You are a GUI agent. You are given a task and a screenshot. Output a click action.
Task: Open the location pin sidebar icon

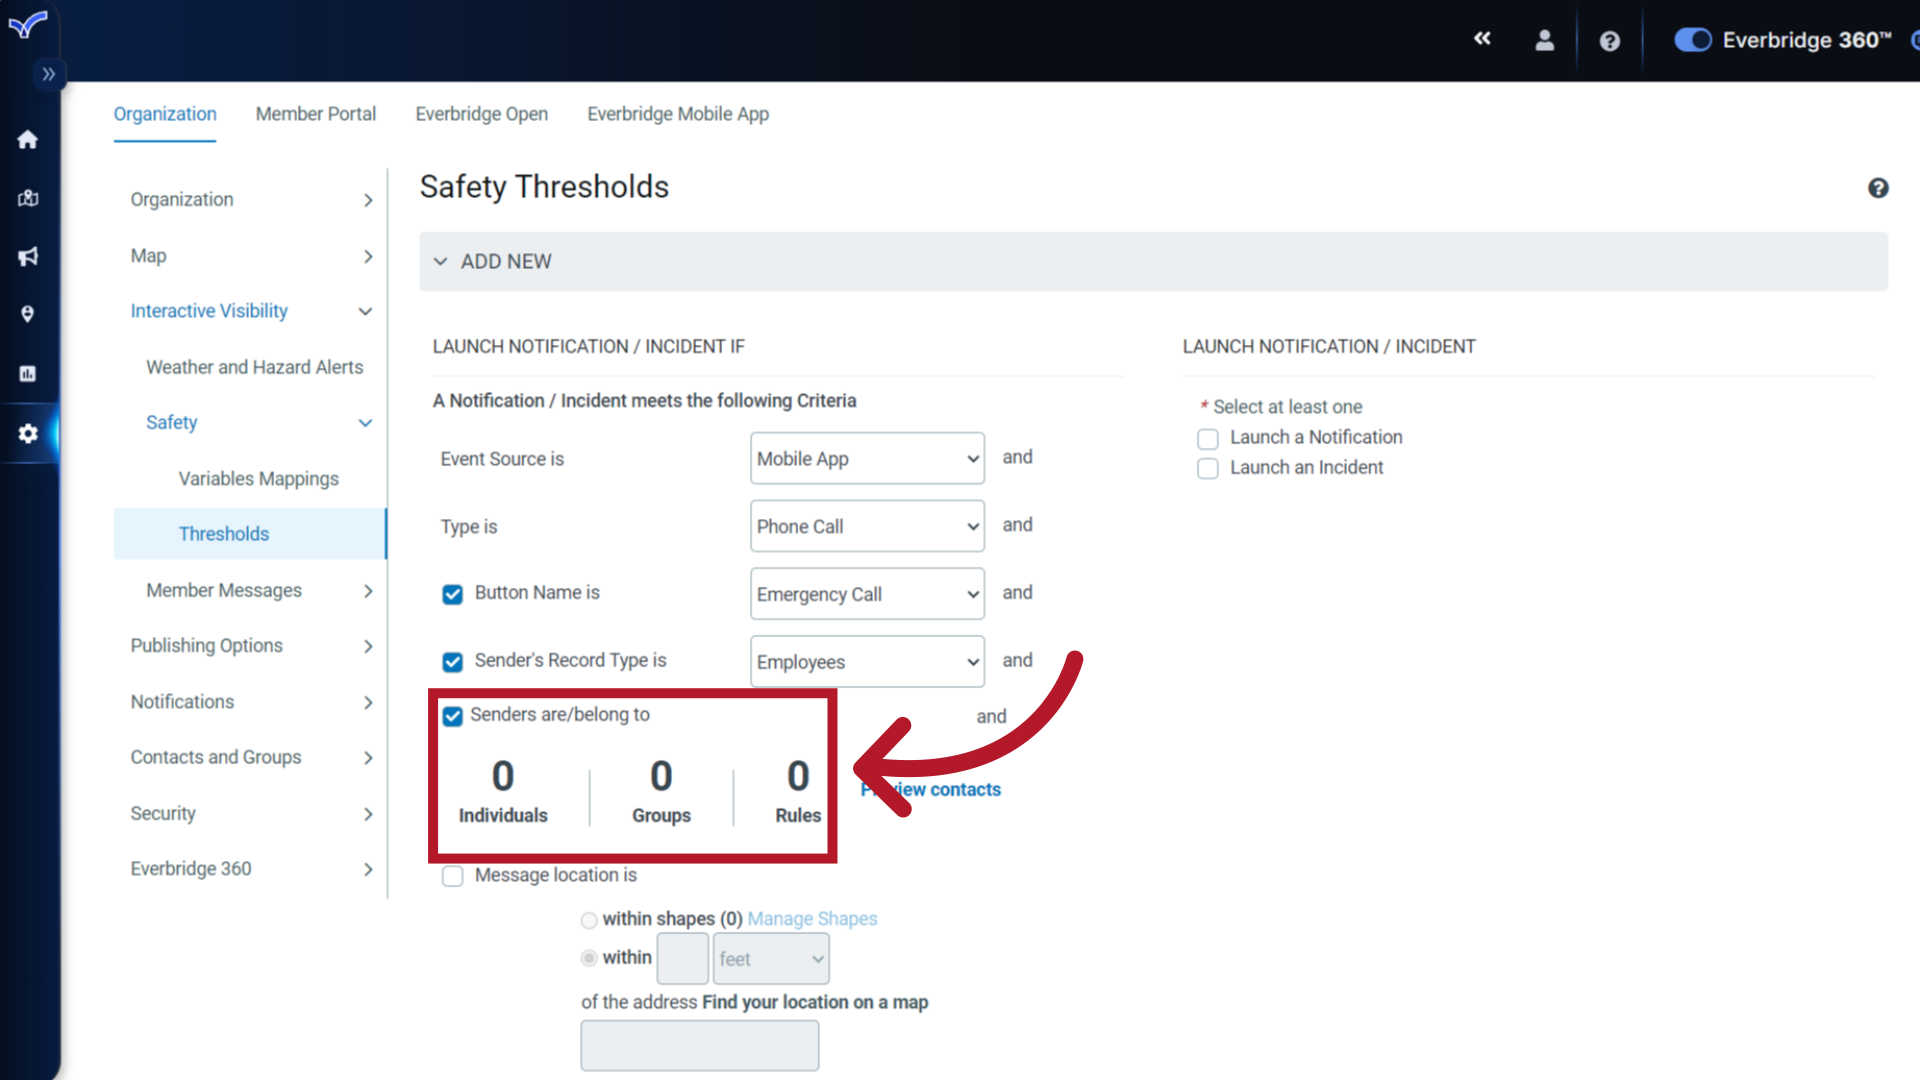click(x=28, y=315)
